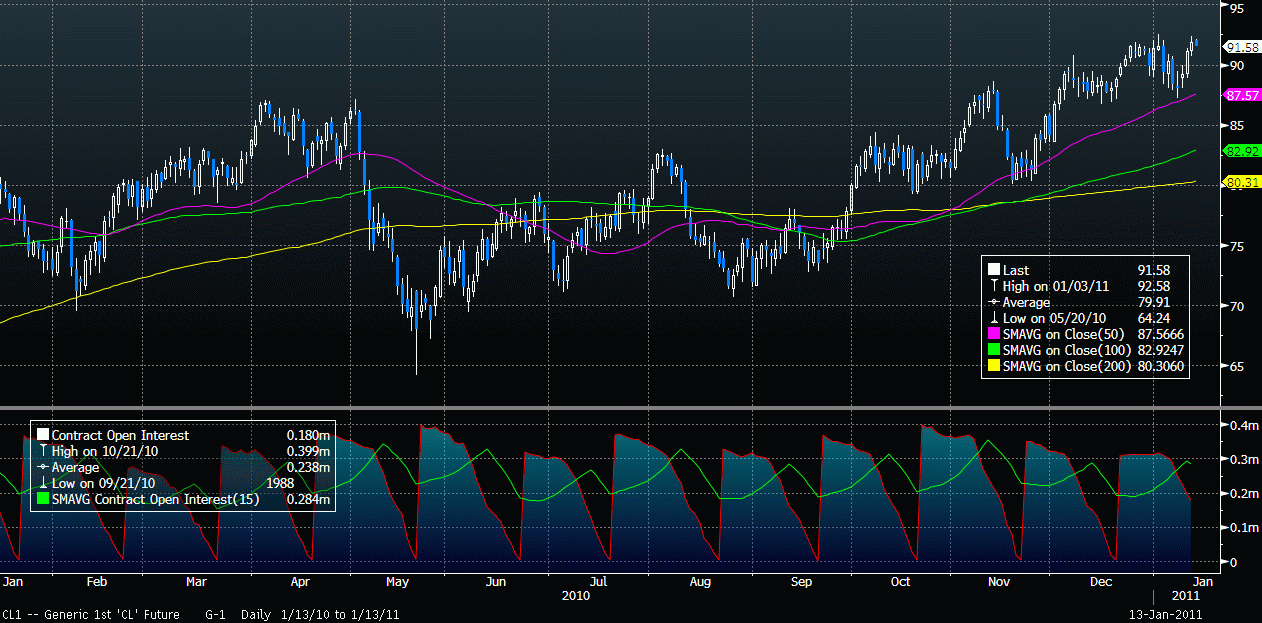Select the magenta 87.57 axis price tag
Image resolution: width=1262 pixels, height=623 pixels.
1241,95
